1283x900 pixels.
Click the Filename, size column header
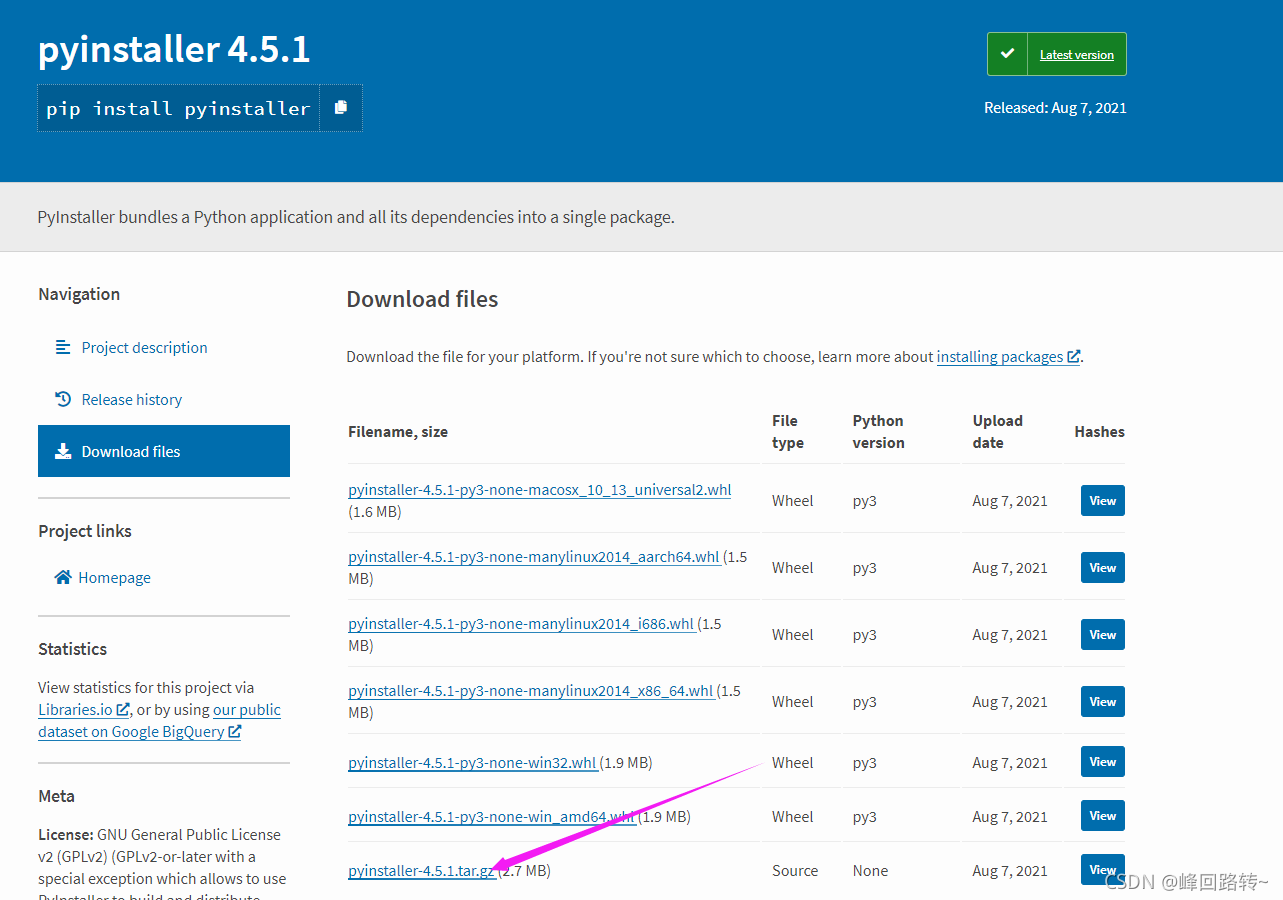(x=398, y=432)
